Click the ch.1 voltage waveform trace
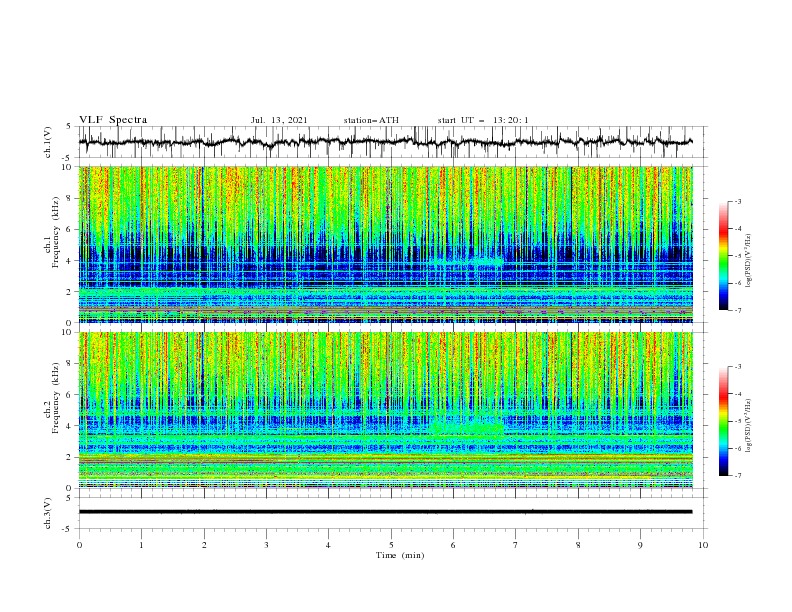The height and width of the screenshot is (612, 792). 385,142
